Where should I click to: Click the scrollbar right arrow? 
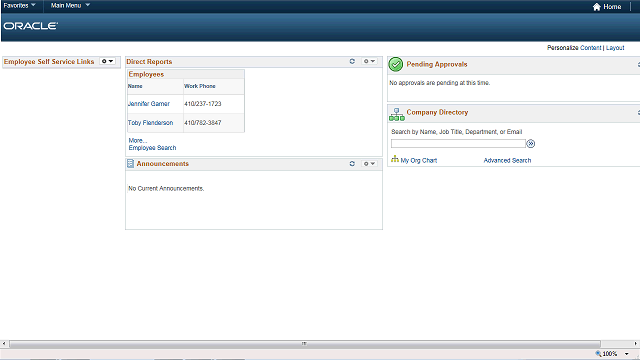point(636,344)
